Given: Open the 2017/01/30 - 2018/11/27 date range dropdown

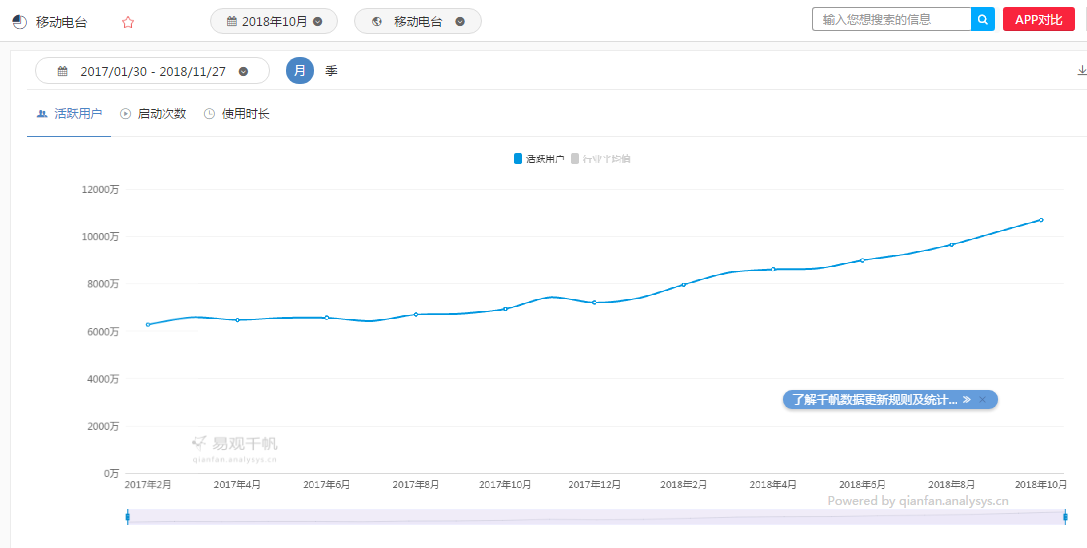Looking at the screenshot, I should [153, 71].
